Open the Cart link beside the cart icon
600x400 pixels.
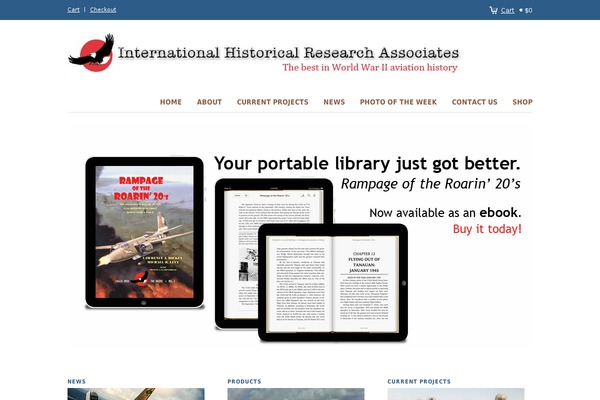507,10
